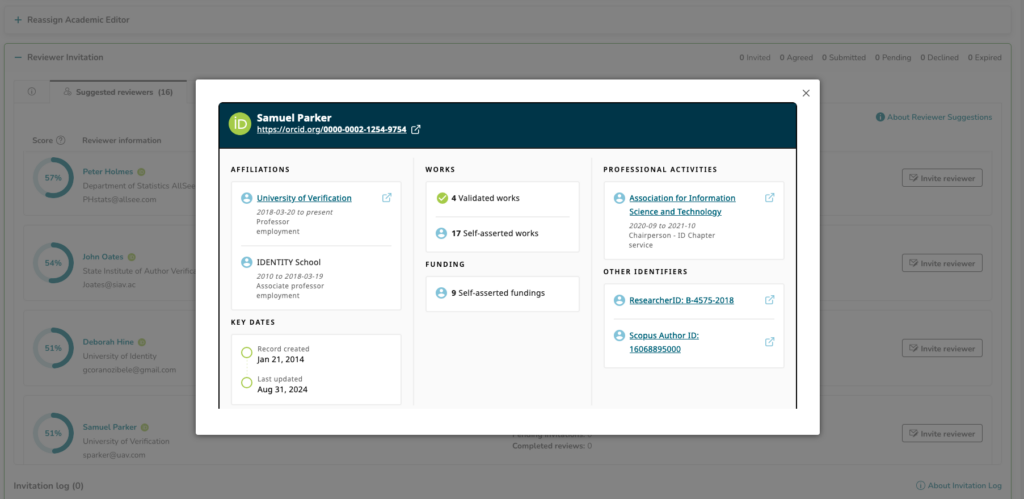Open Scopus Author ID link
Viewport: 1024px width, 499px height.
(x=664, y=342)
